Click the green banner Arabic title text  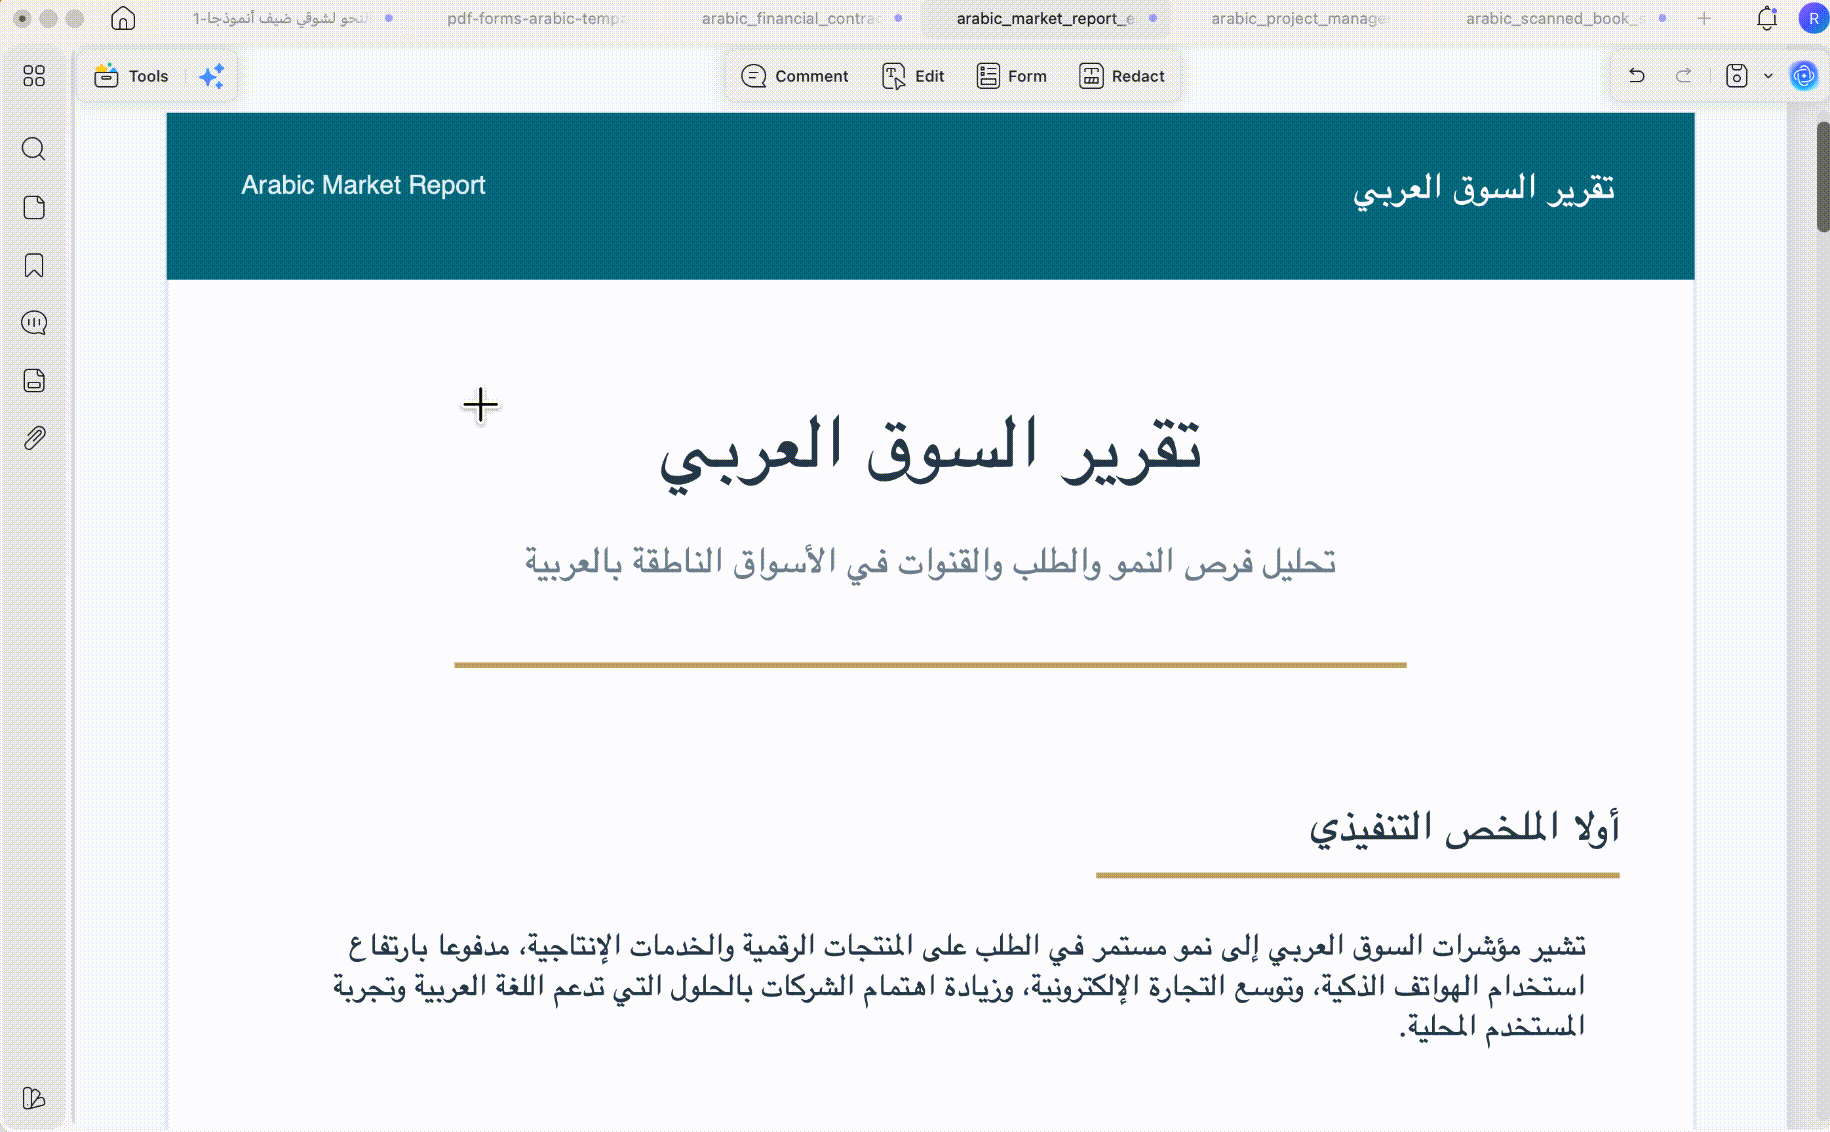1484,189
